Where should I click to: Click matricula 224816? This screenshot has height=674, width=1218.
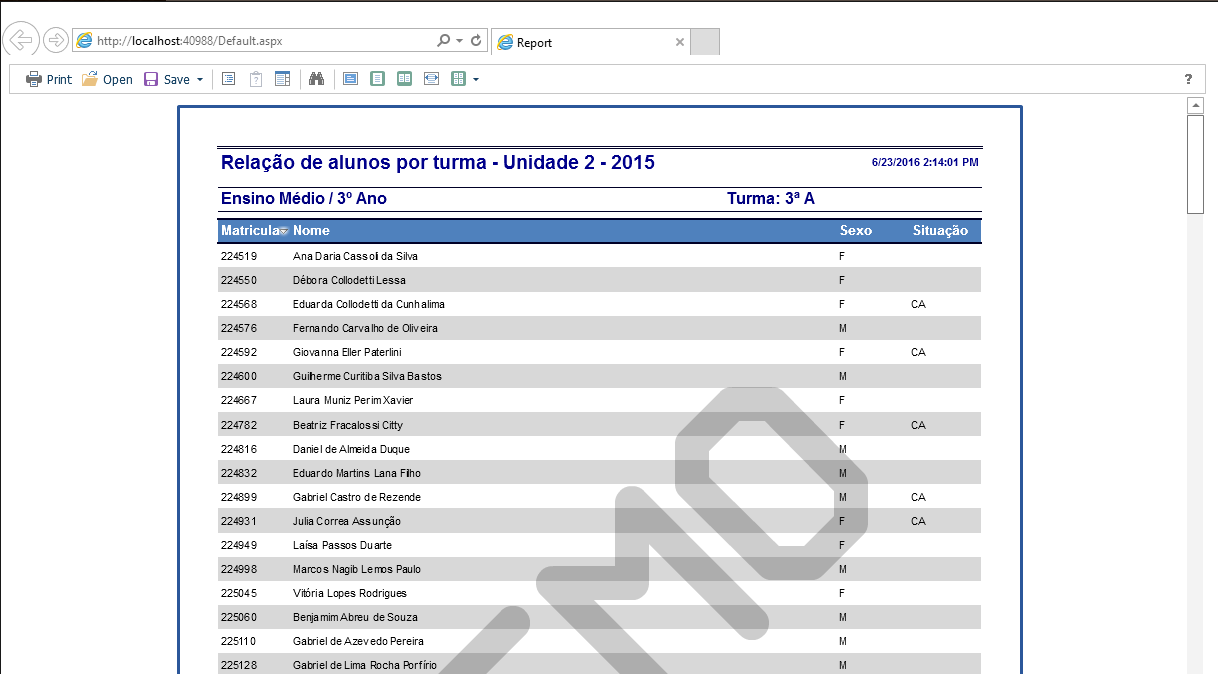[x=238, y=449]
